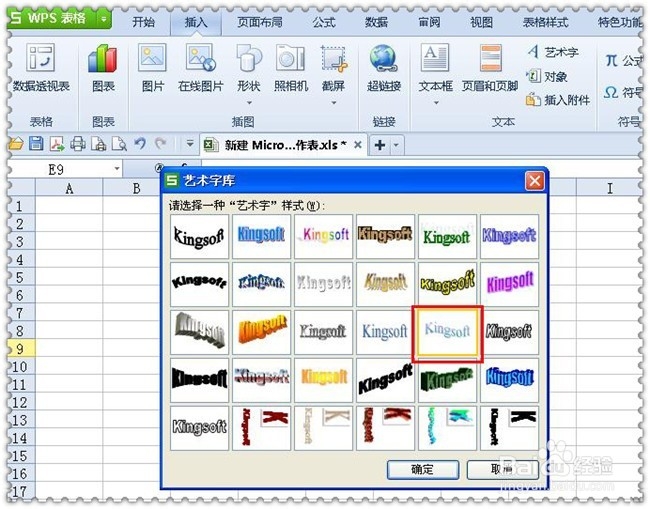
Task: Click the 公式 pi formula icon
Action: pos(612,61)
